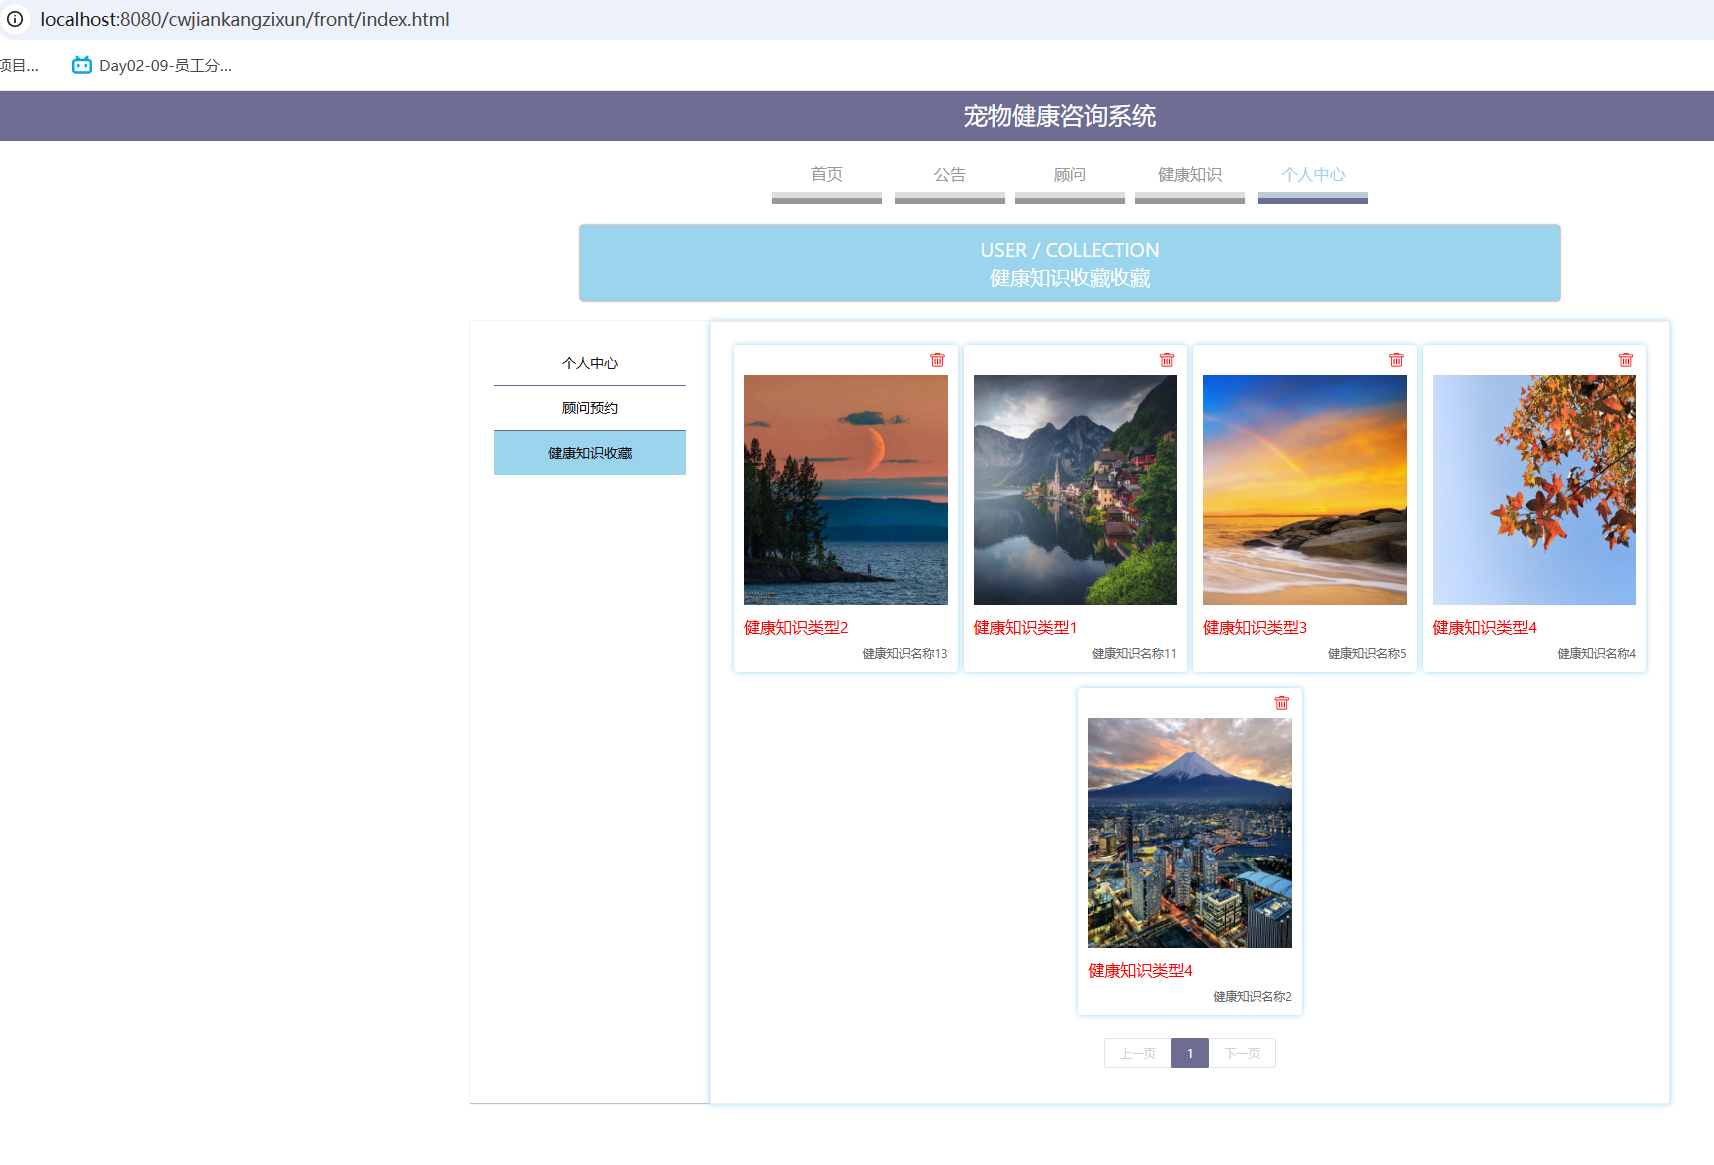Click the USER / COLLECTION banner heading
Screen dimensions: 1714x1165
tap(1070, 250)
